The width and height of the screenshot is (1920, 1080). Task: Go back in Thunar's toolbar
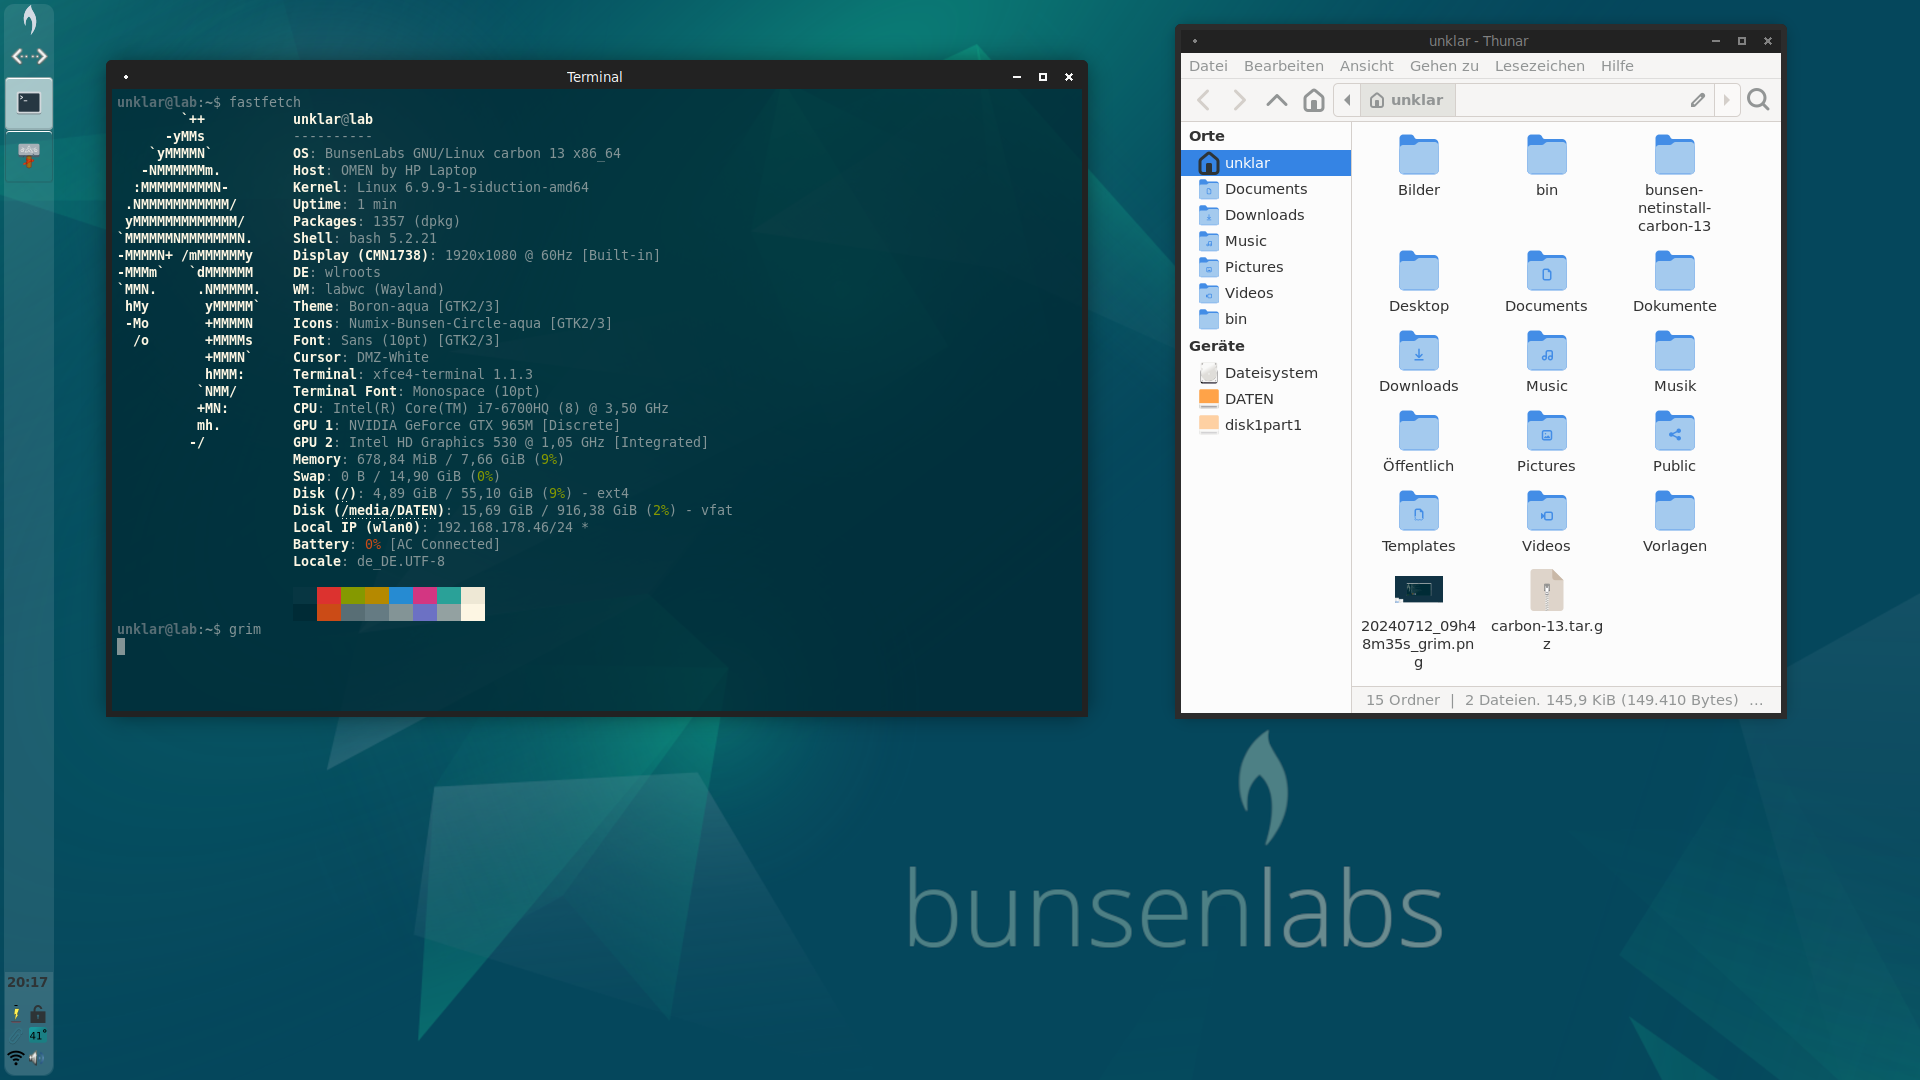point(1204,100)
